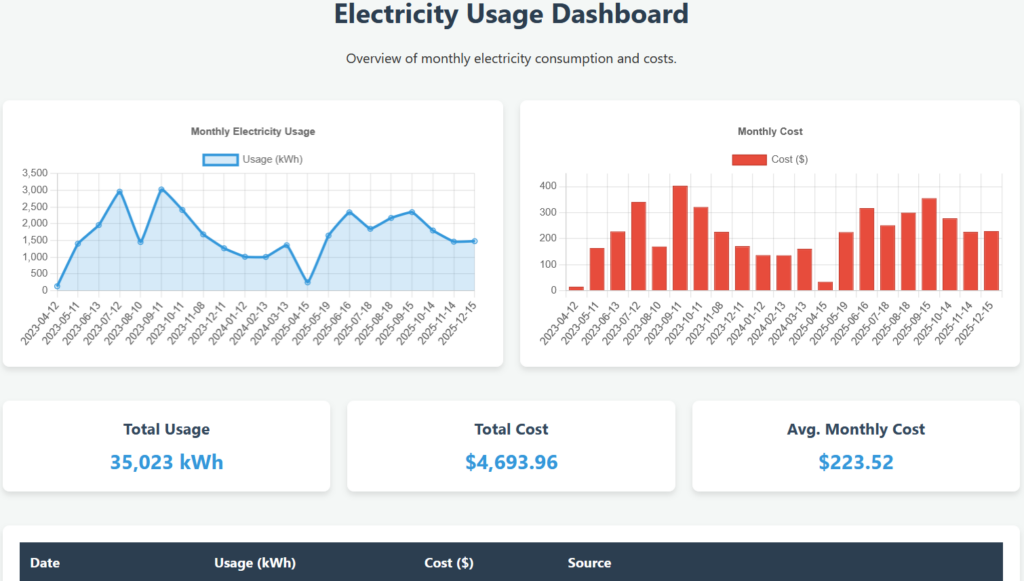The height and width of the screenshot is (581, 1024).
Task: Select the 2023-07-12 data point on usage line
Action: pos(120,191)
